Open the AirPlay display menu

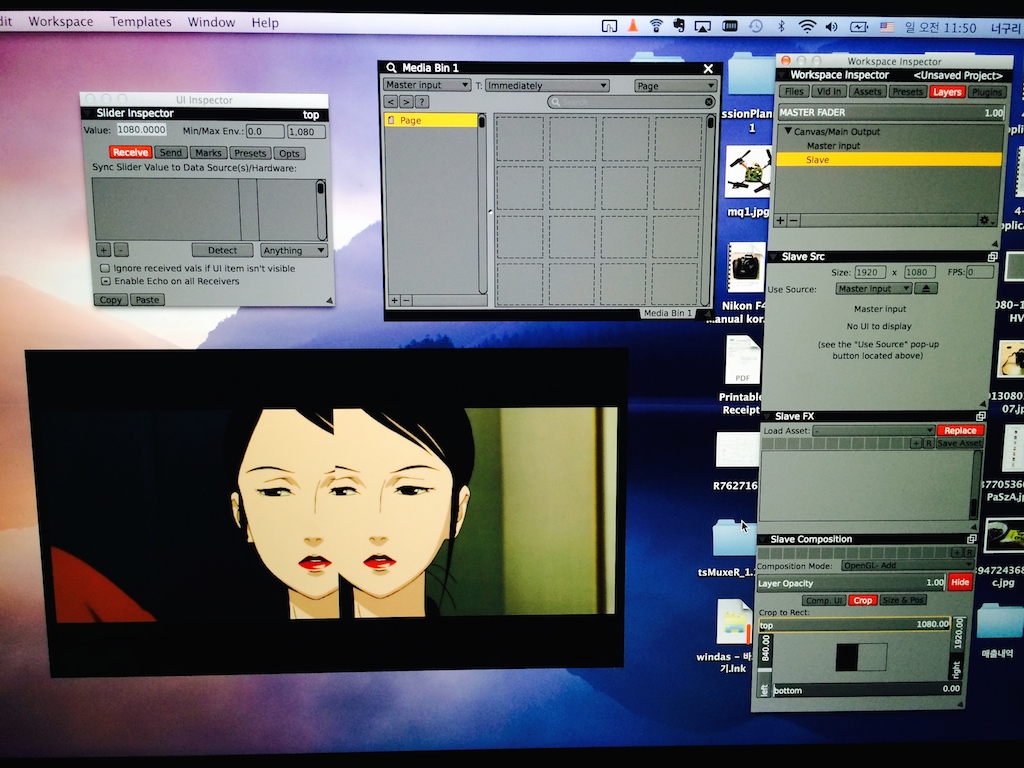(x=703, y=26)
